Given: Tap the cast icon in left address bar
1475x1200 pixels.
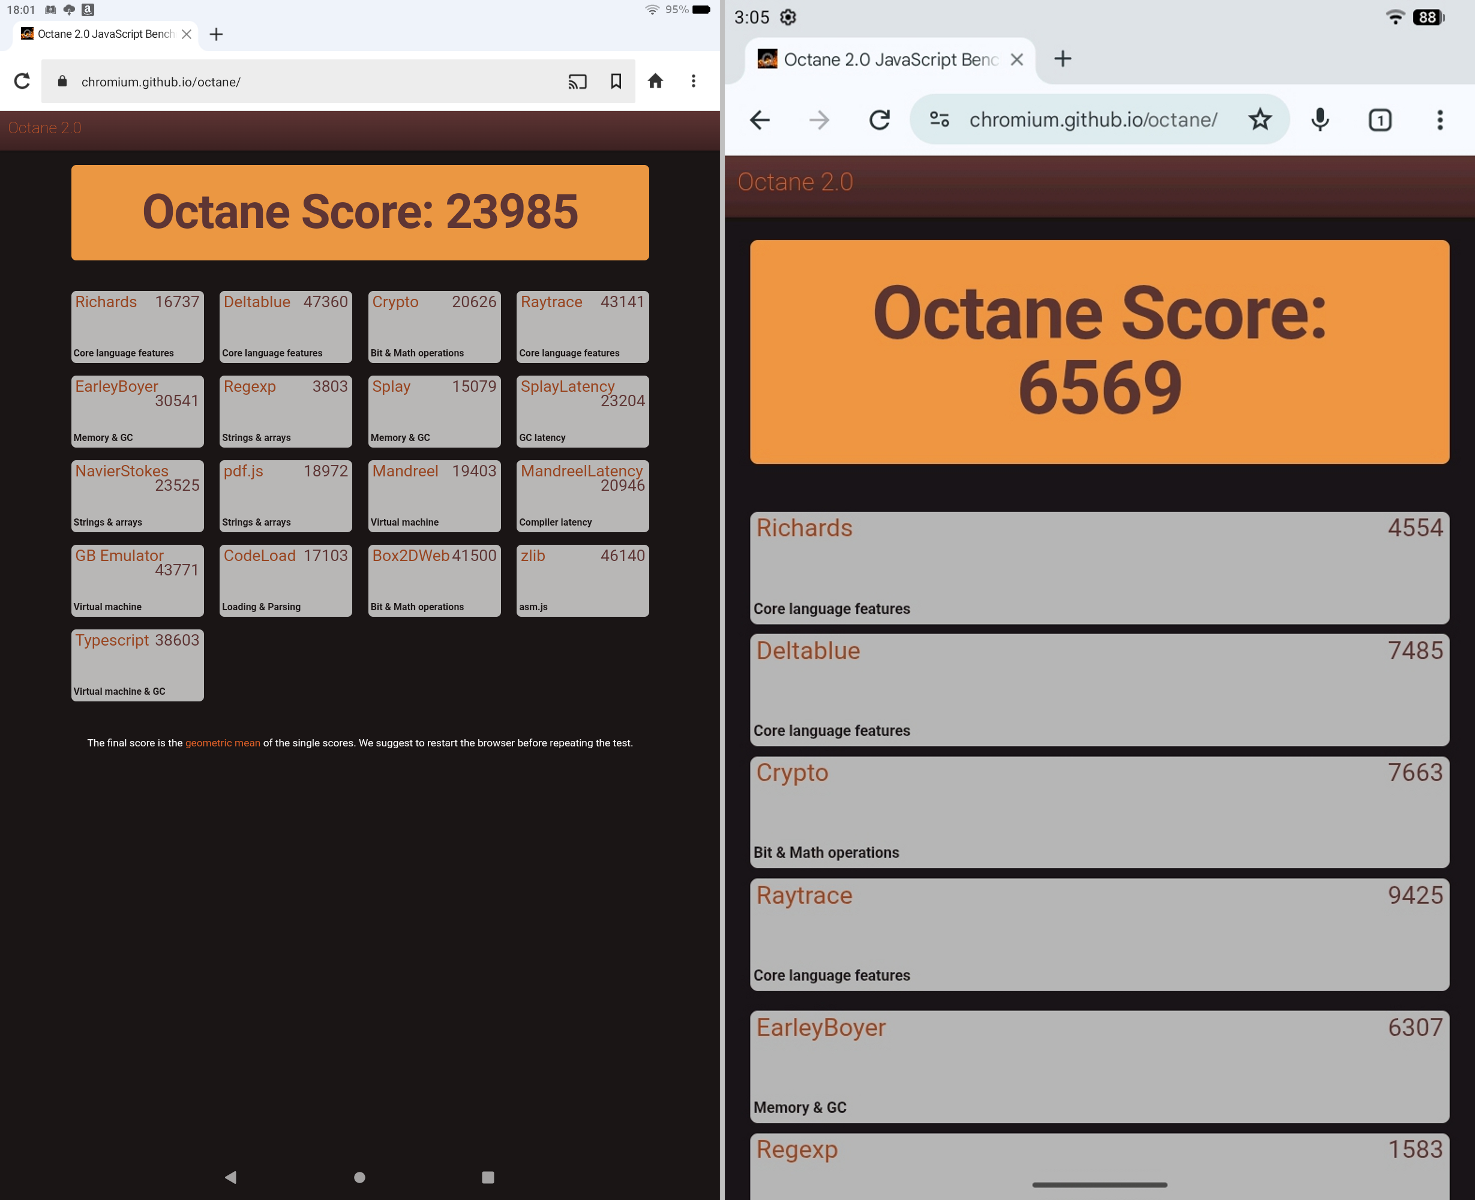Looking at the screenshot, I should click(x=578, y=82).
